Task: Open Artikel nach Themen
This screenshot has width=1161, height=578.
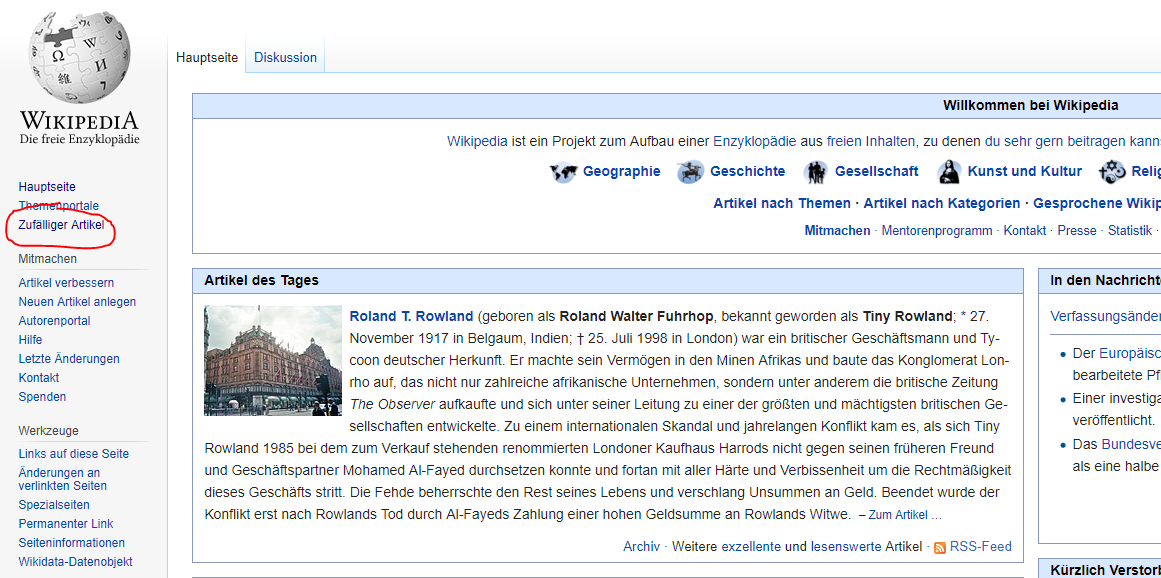Action: (x=782, y=203)
